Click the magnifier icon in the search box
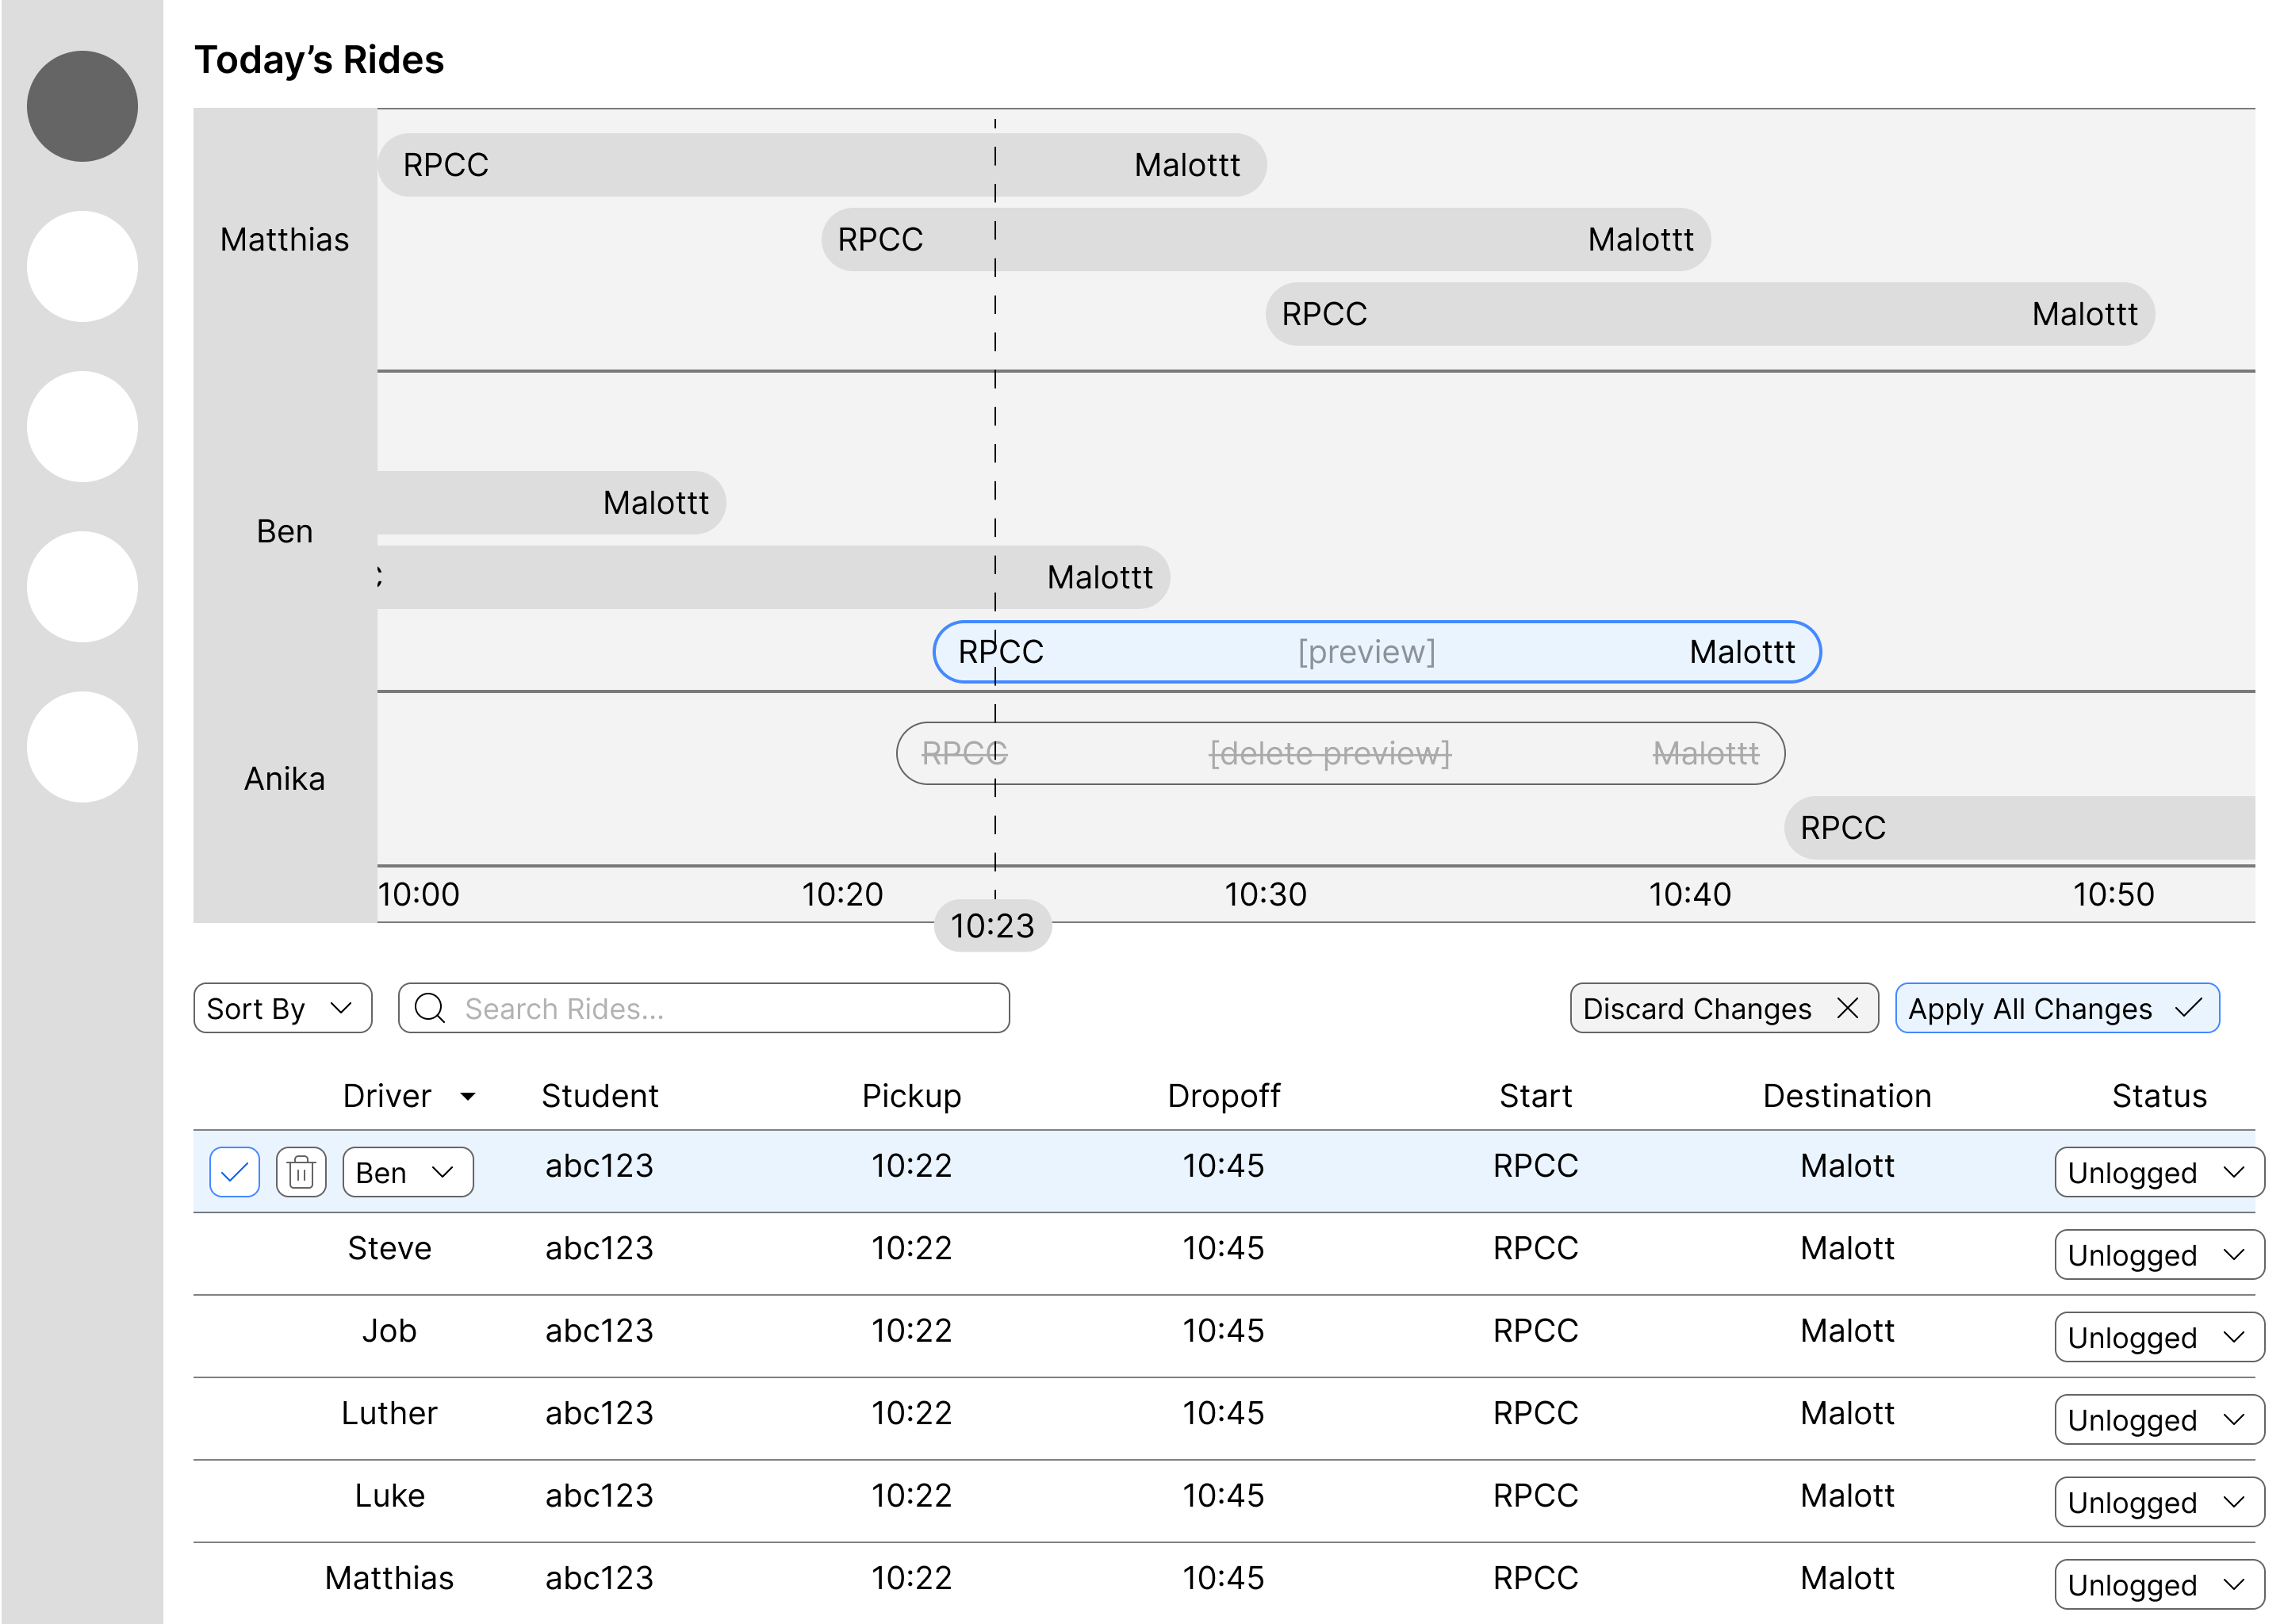 pyautogui.click(x=430, y=1008)
